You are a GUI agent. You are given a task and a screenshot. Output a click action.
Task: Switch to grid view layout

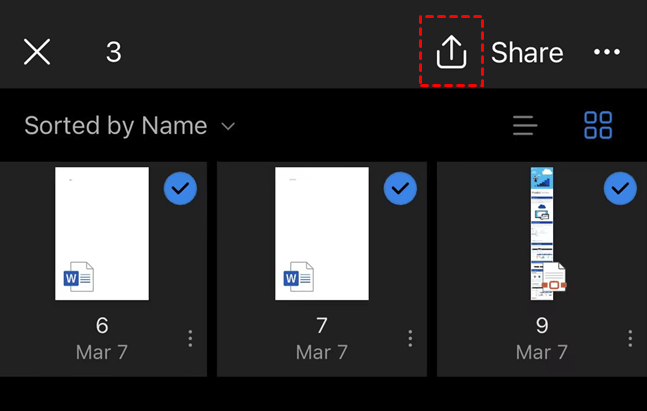(598, 126)
